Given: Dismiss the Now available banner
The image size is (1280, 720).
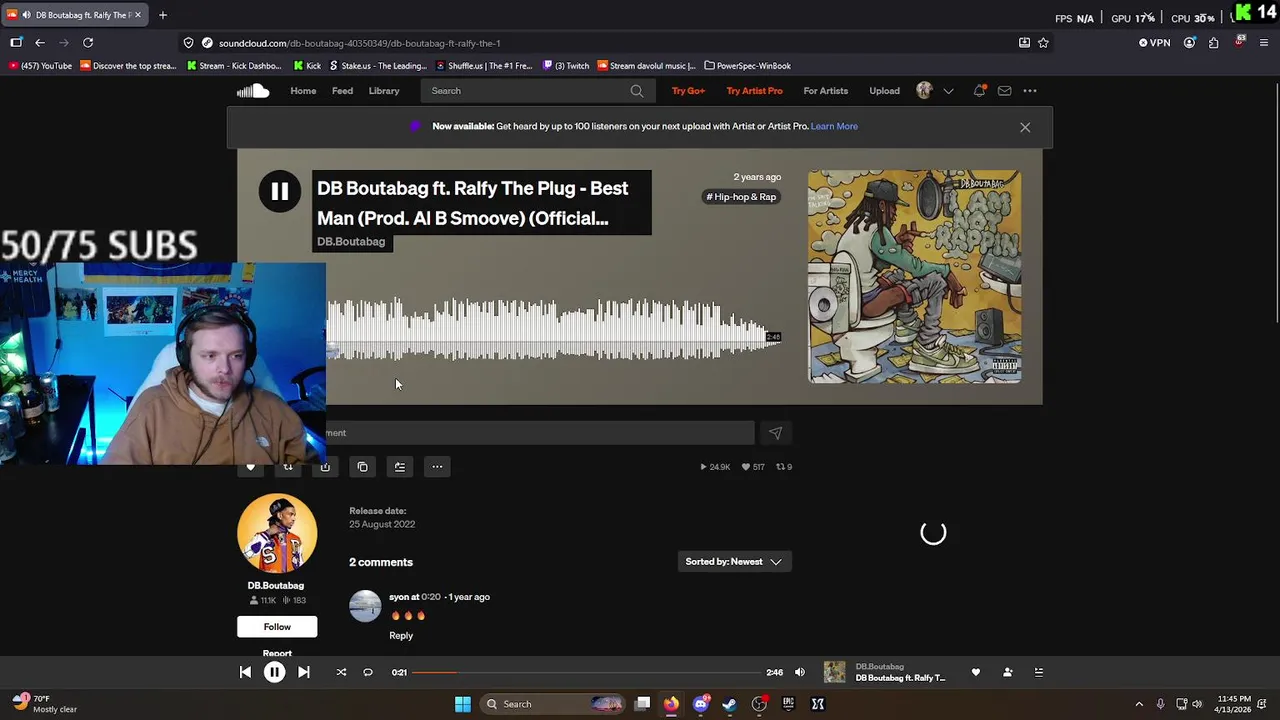Looking at the screenshot, I should point(1025,128).
